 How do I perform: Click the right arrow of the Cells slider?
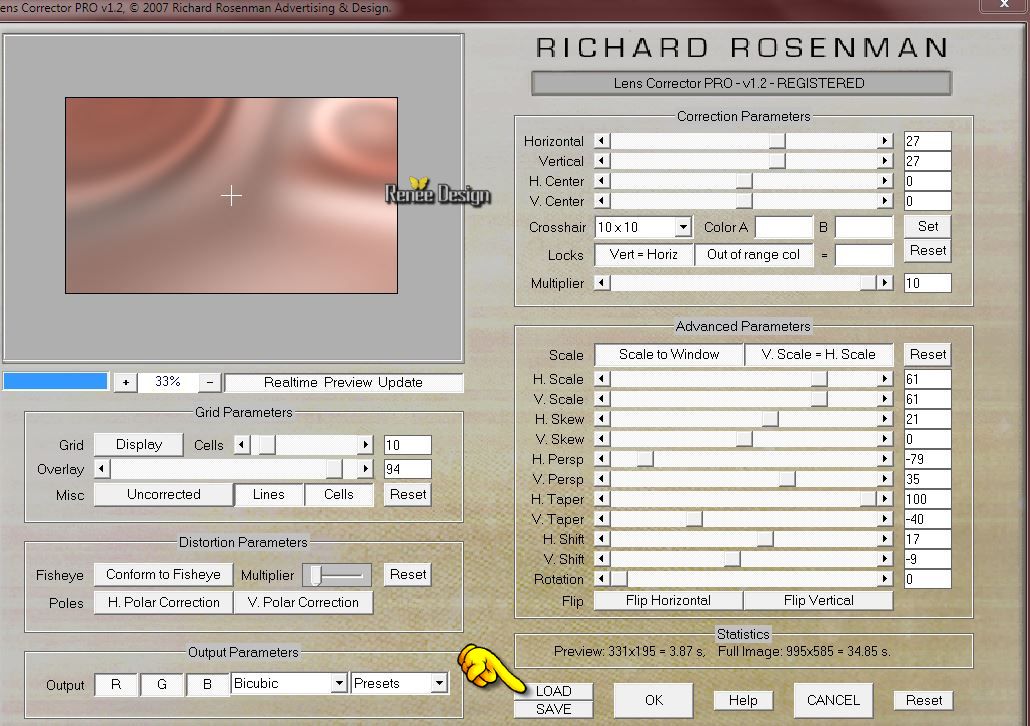(x=366, y=445)
